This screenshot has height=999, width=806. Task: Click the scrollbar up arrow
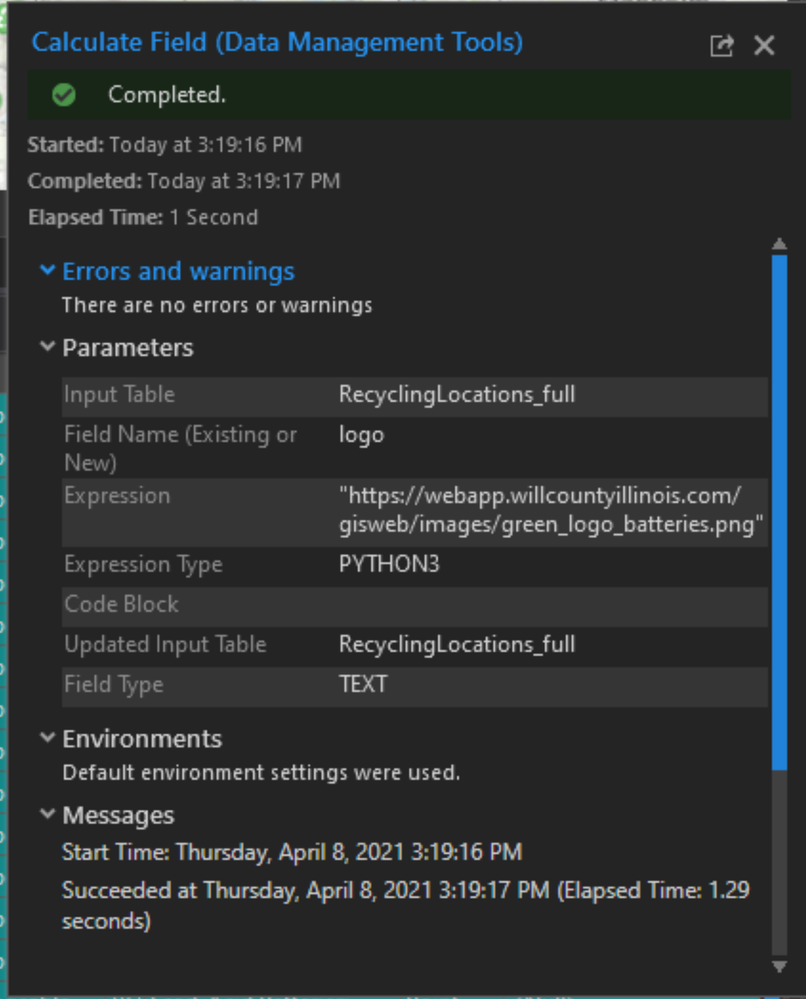(779, 243)
